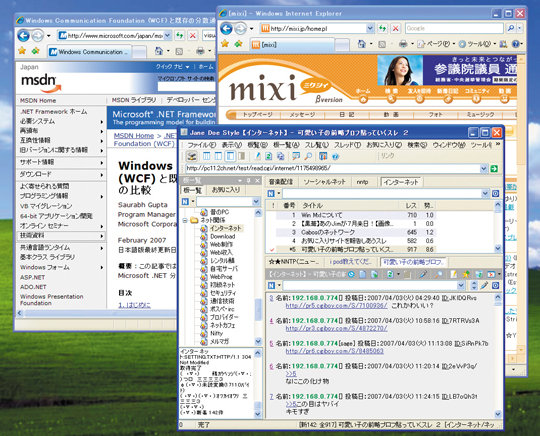Click the star favorite icon in the thread toolbar
Viewport: 540px width, 436px height.
[x=466, y=274]
